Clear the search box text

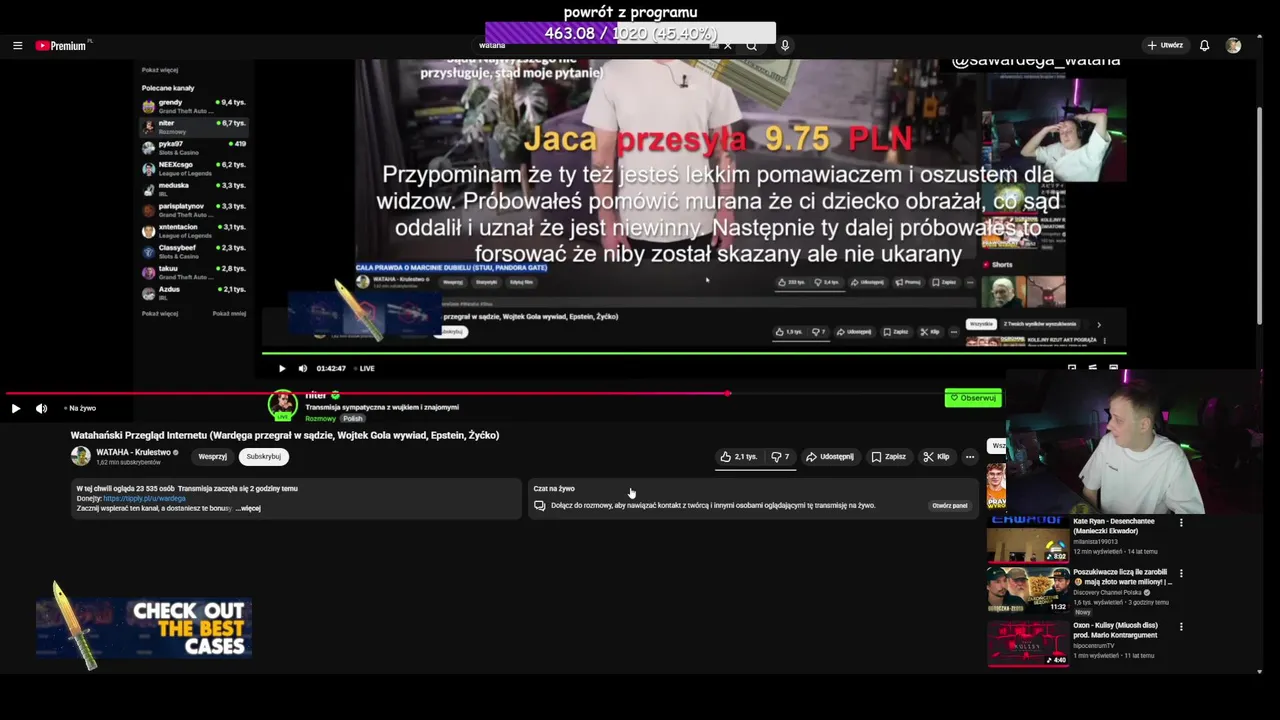(x=727, y=46)
